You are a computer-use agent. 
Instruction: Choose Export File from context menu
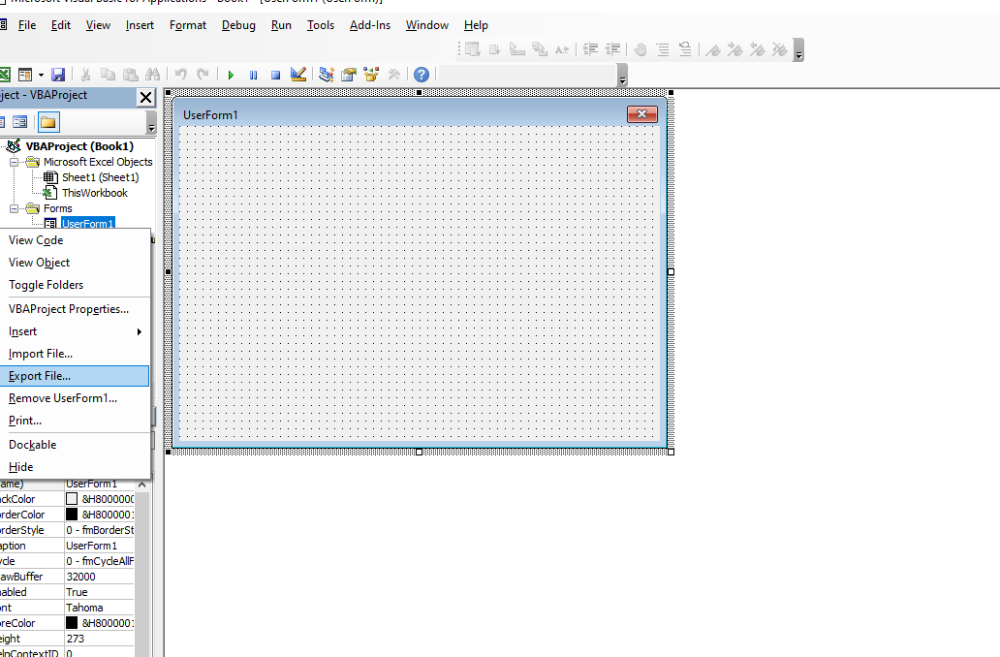pos(75,376)
